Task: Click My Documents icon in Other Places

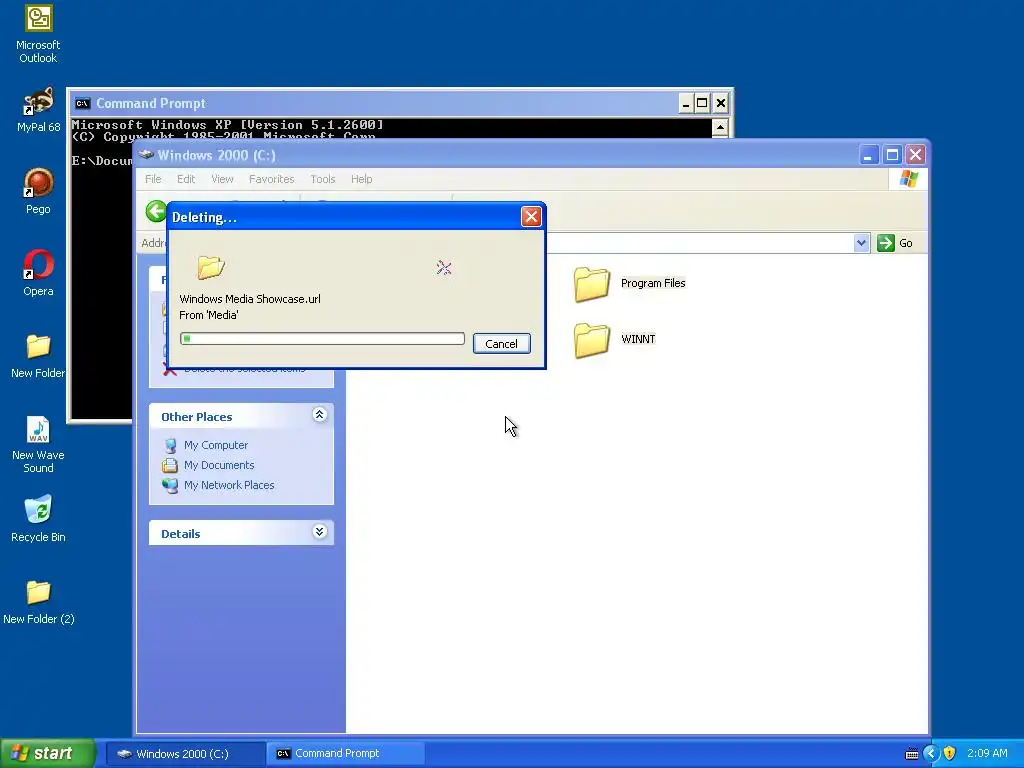Action: coord(170,466)
